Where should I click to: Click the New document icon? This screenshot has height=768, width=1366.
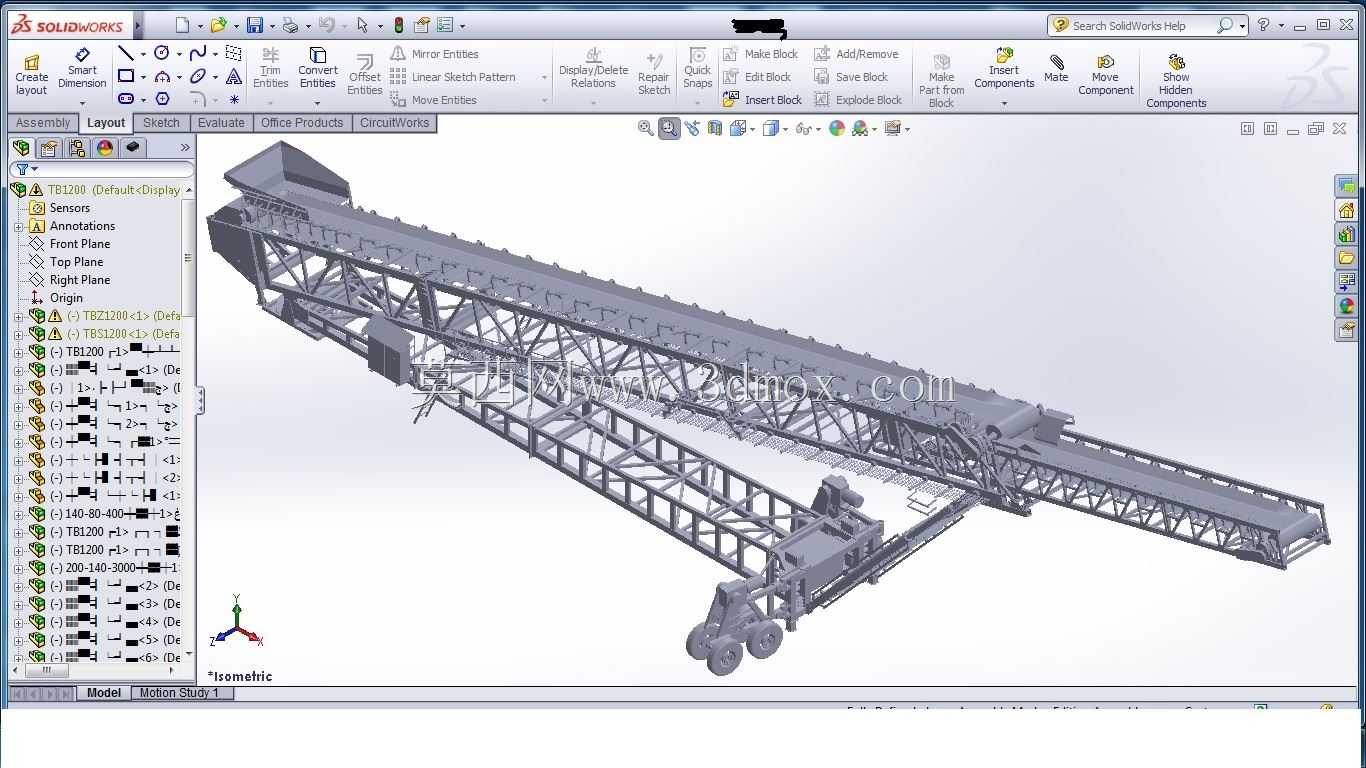(x=181, y=25)
